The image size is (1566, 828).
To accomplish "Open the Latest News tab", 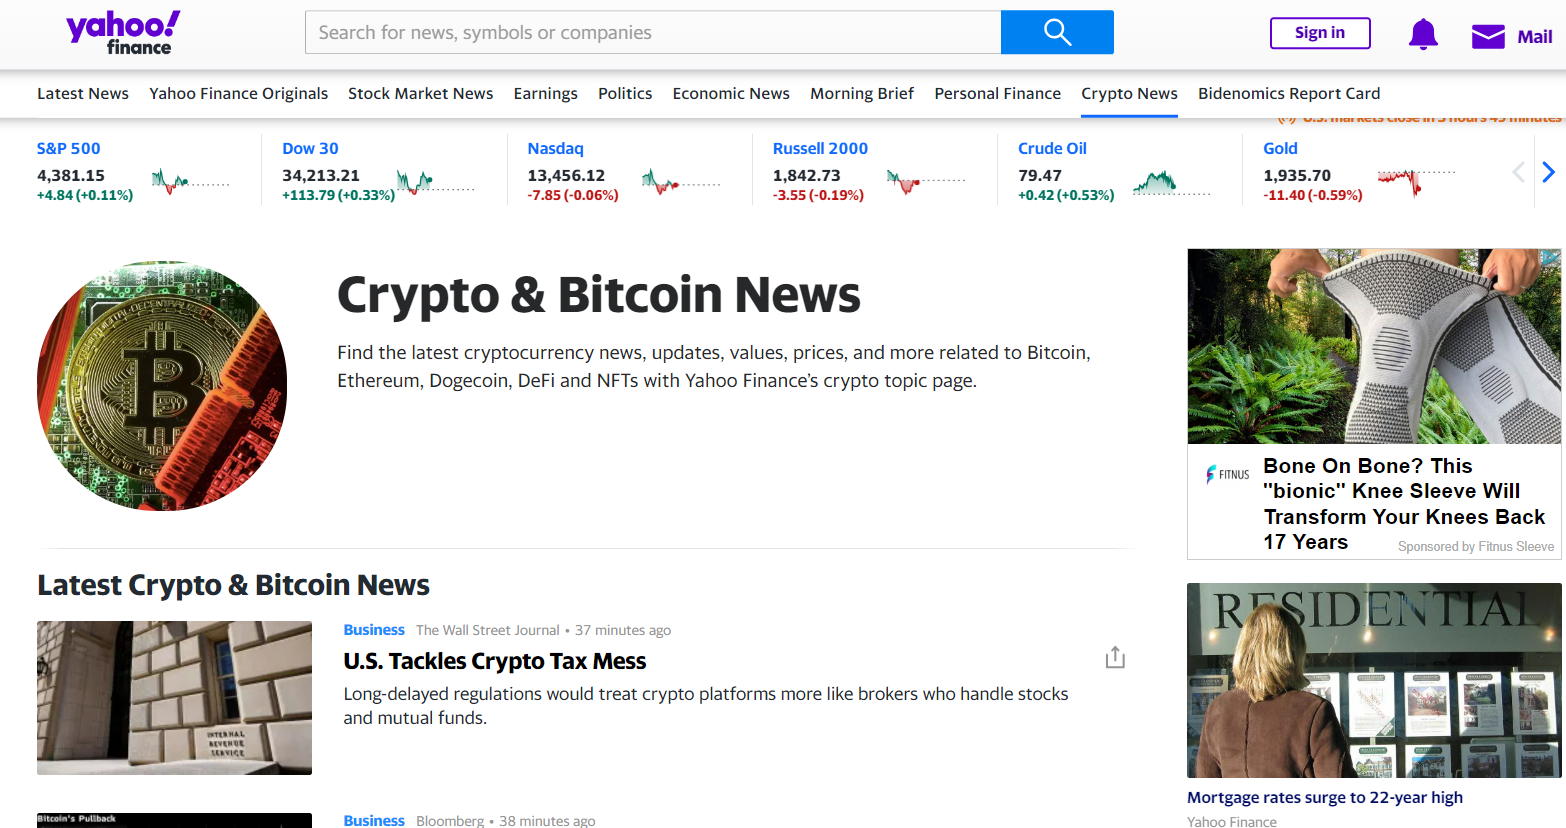I will tap(83, 93).
